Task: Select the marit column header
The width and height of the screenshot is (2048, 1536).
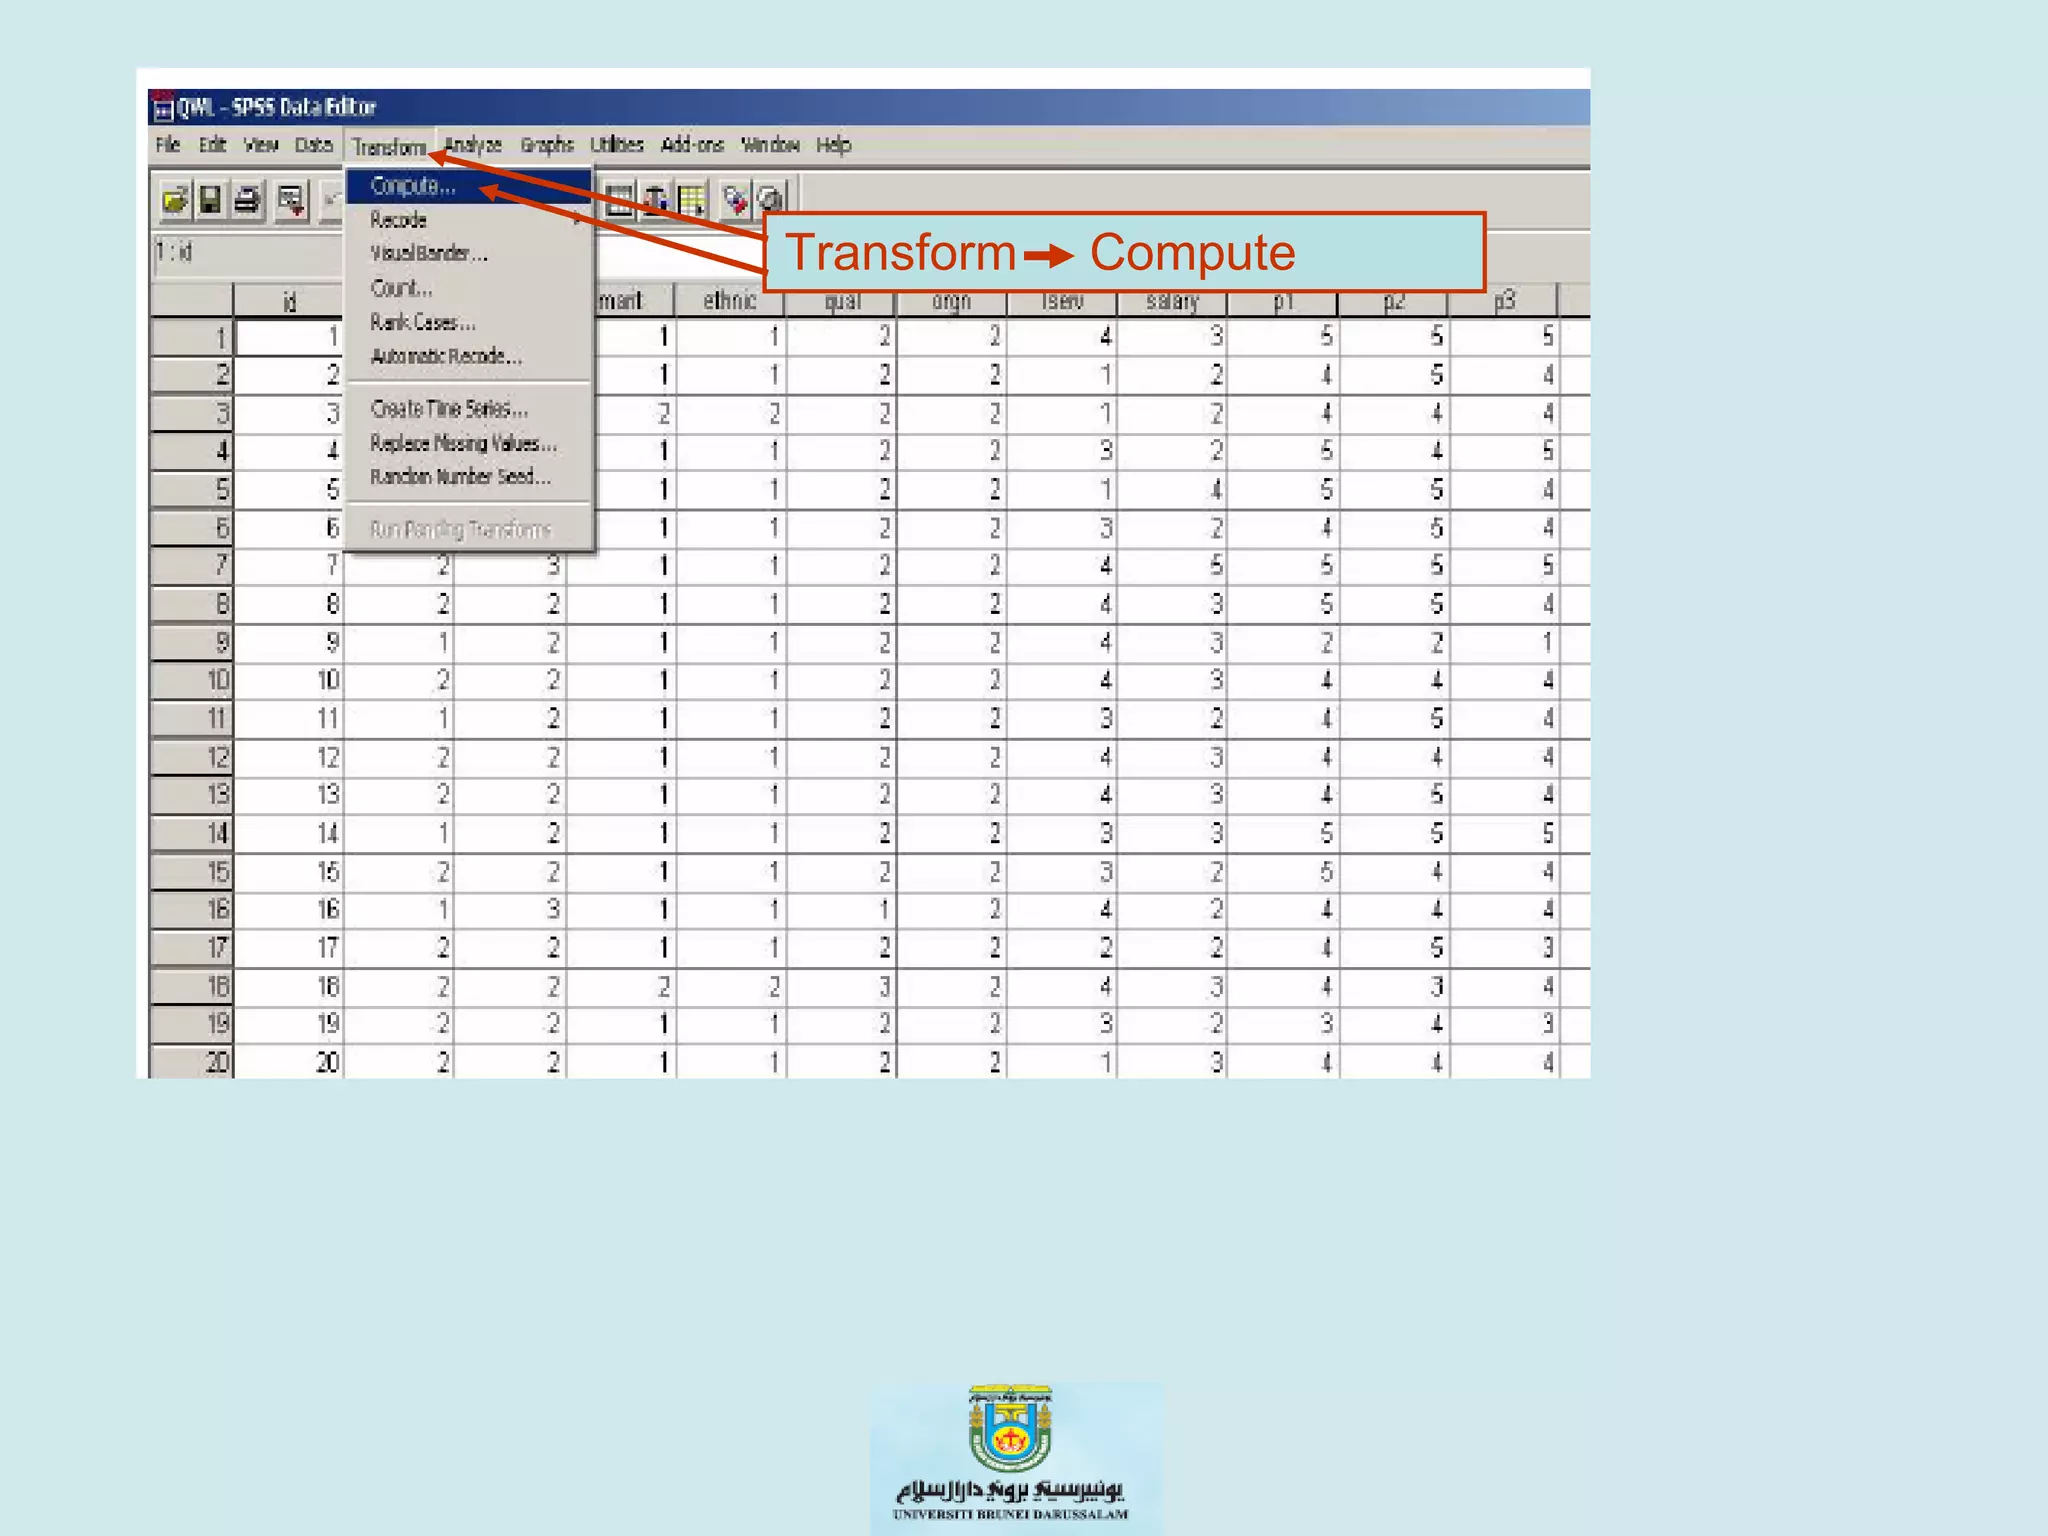Action: [634, 301]
